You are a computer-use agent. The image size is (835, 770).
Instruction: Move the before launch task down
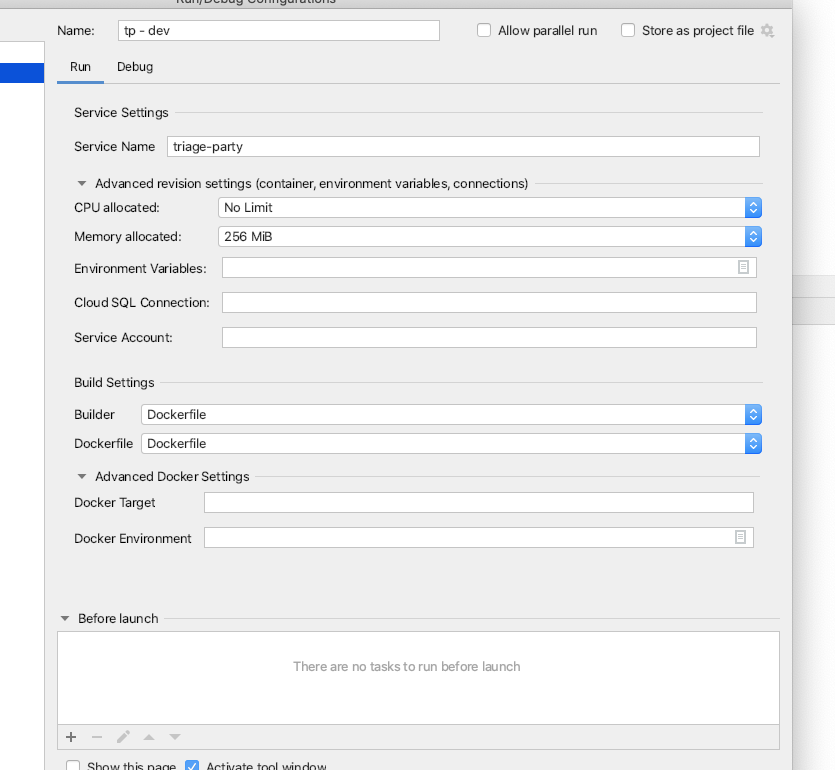point(175,738)
